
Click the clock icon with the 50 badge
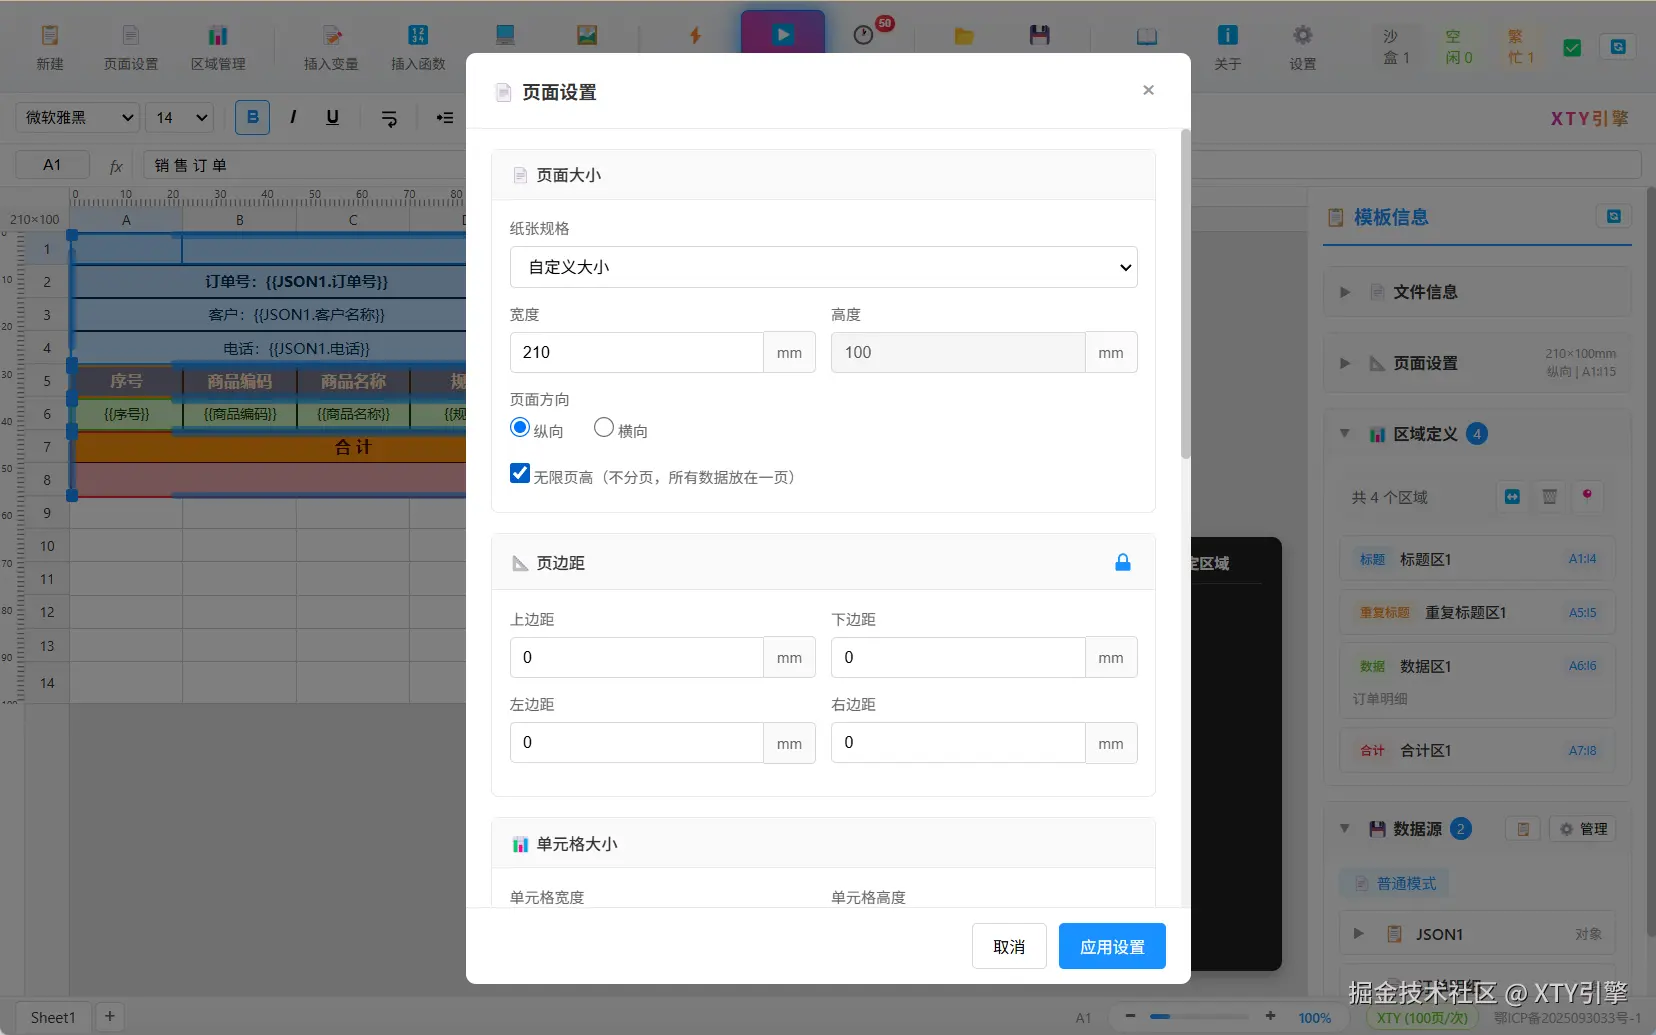click(864, 35)
